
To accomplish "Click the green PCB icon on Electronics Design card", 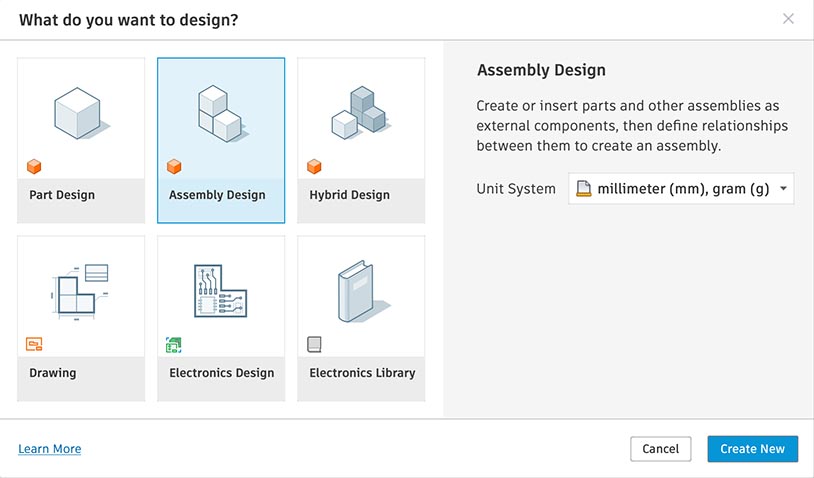I will point(173,345).
